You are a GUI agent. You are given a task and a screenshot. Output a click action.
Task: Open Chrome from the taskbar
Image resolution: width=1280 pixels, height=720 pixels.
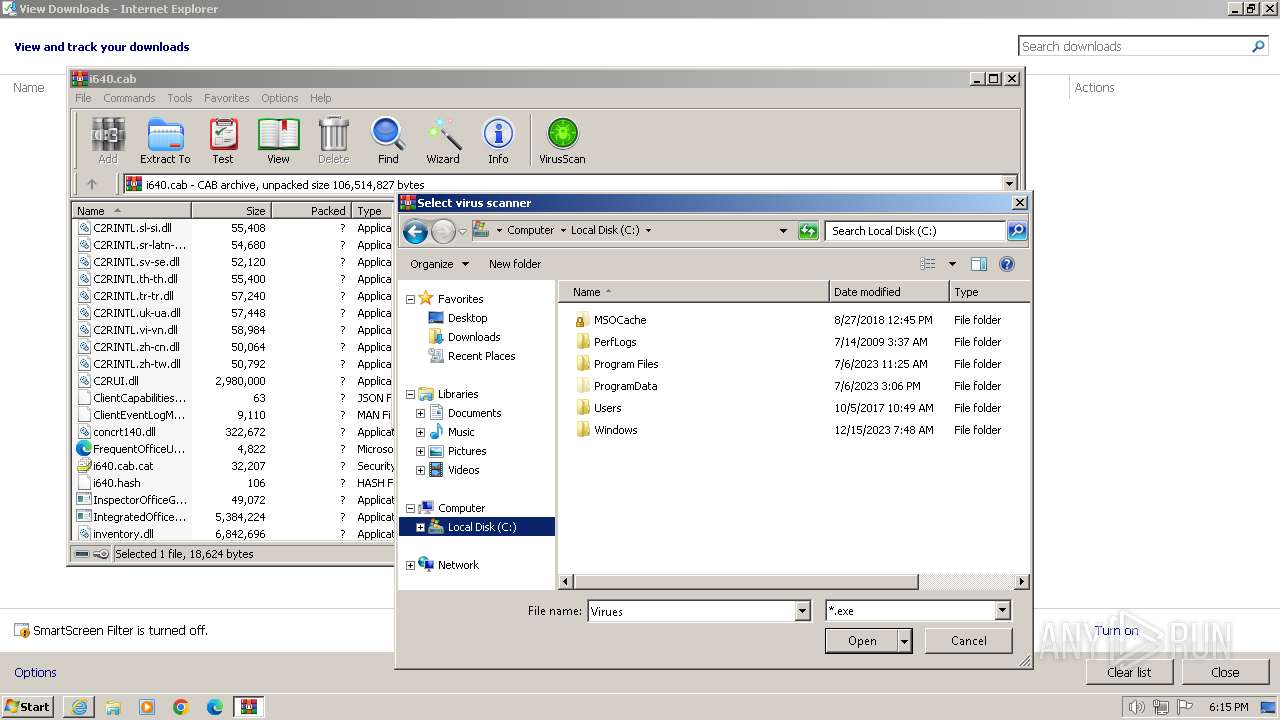(x=181, y=707)
